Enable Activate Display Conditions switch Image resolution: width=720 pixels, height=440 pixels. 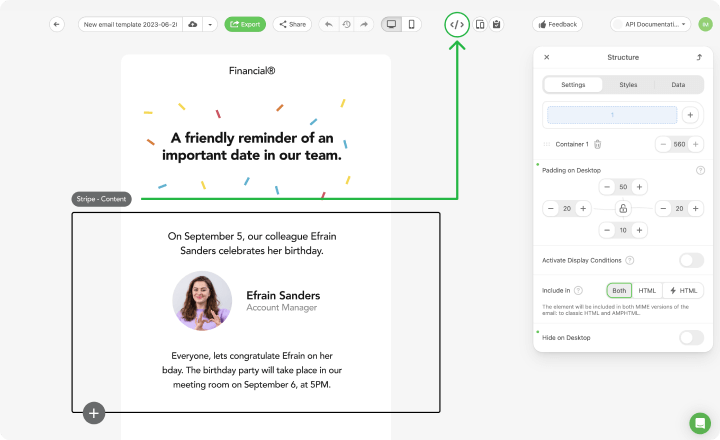click(691, 260)
